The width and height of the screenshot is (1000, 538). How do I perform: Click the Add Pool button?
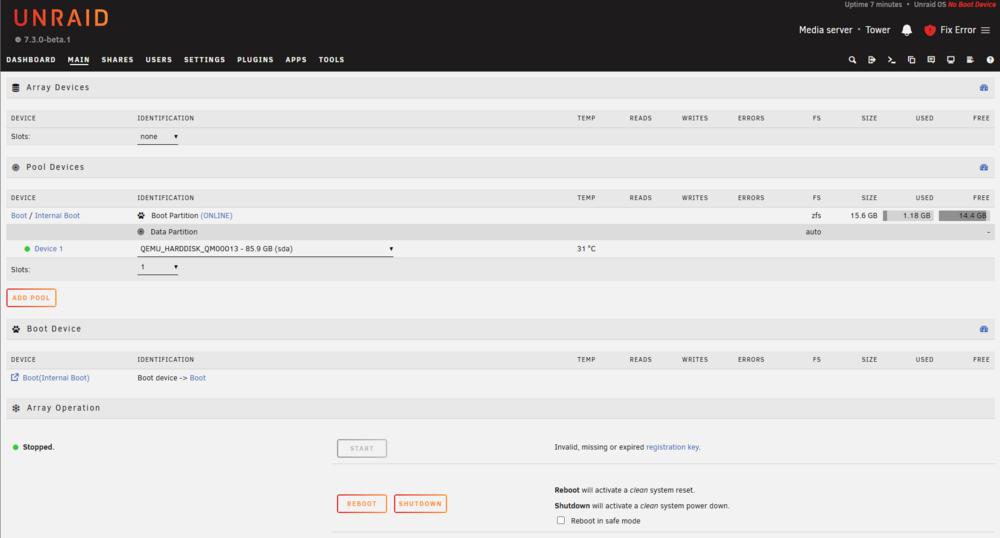pos(31,298)
